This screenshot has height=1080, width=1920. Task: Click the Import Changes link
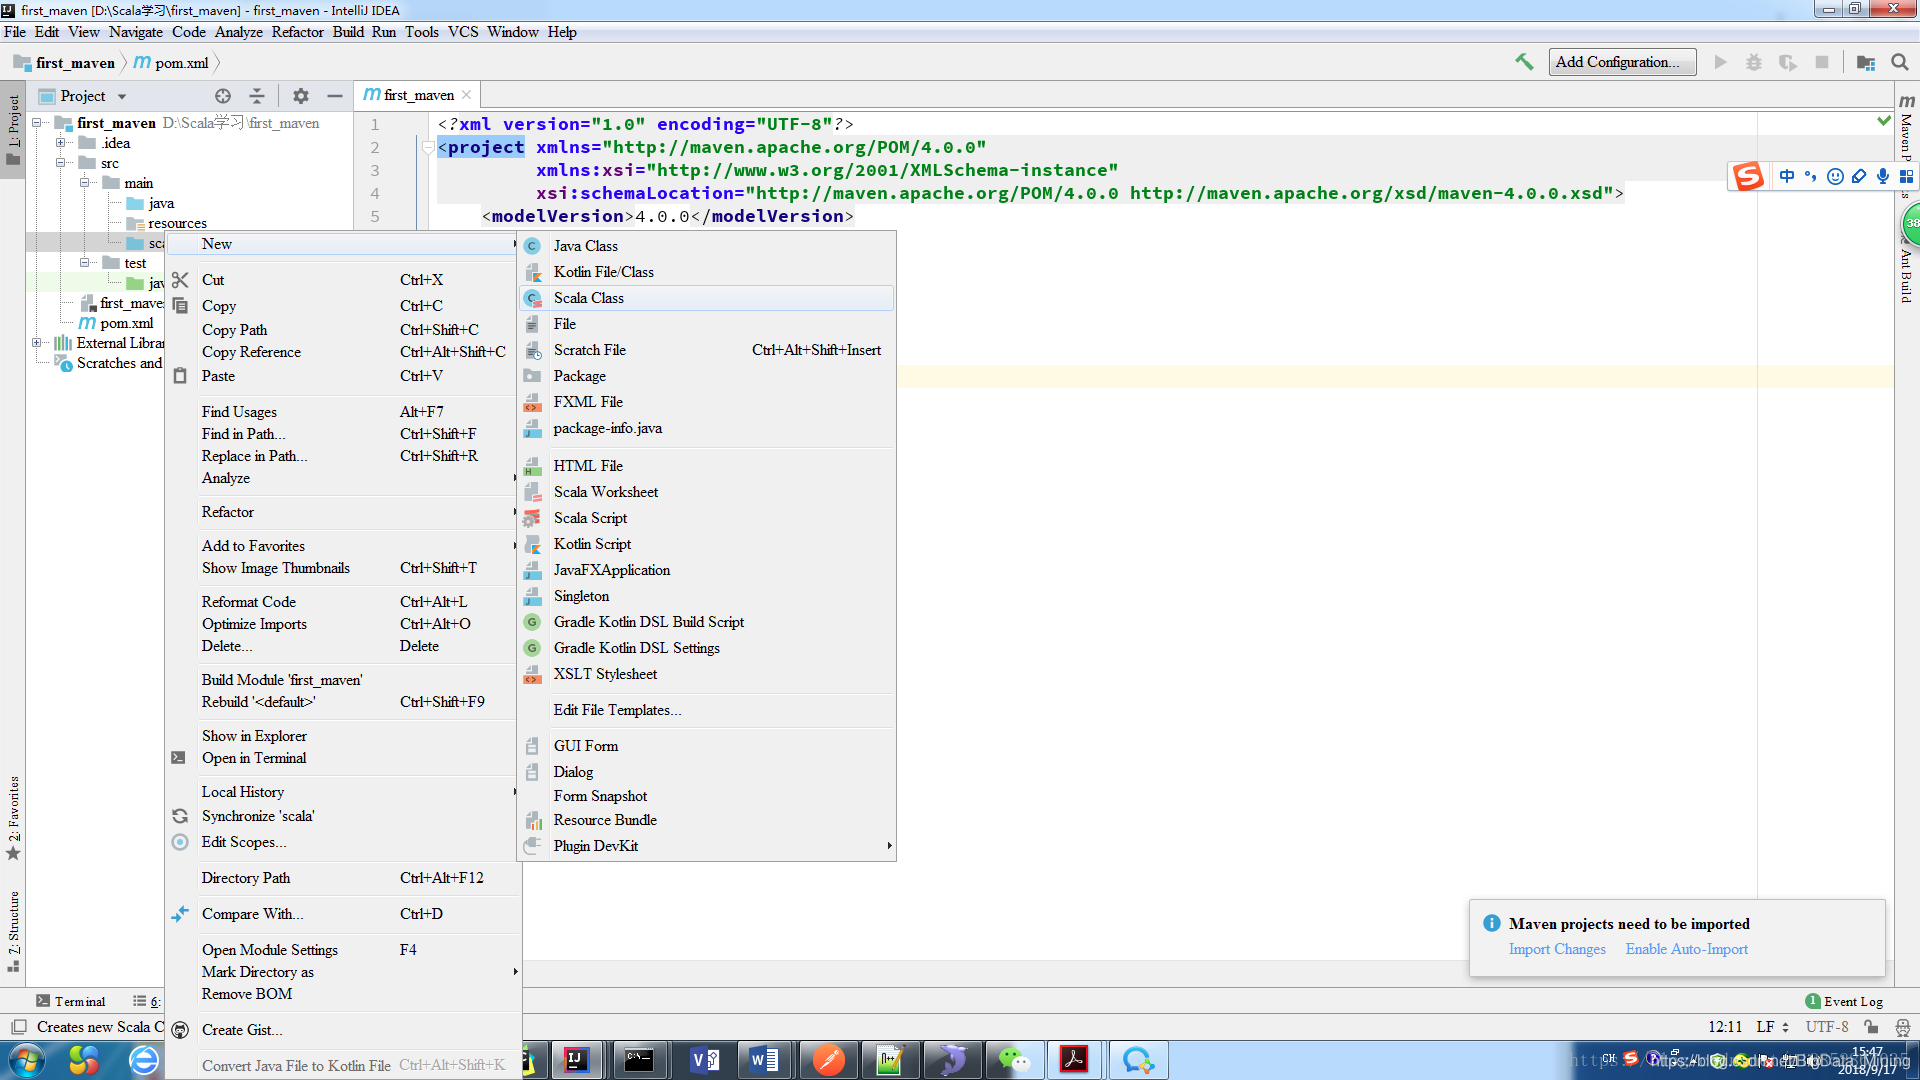pyautogui.click(x=1556, y=949)
